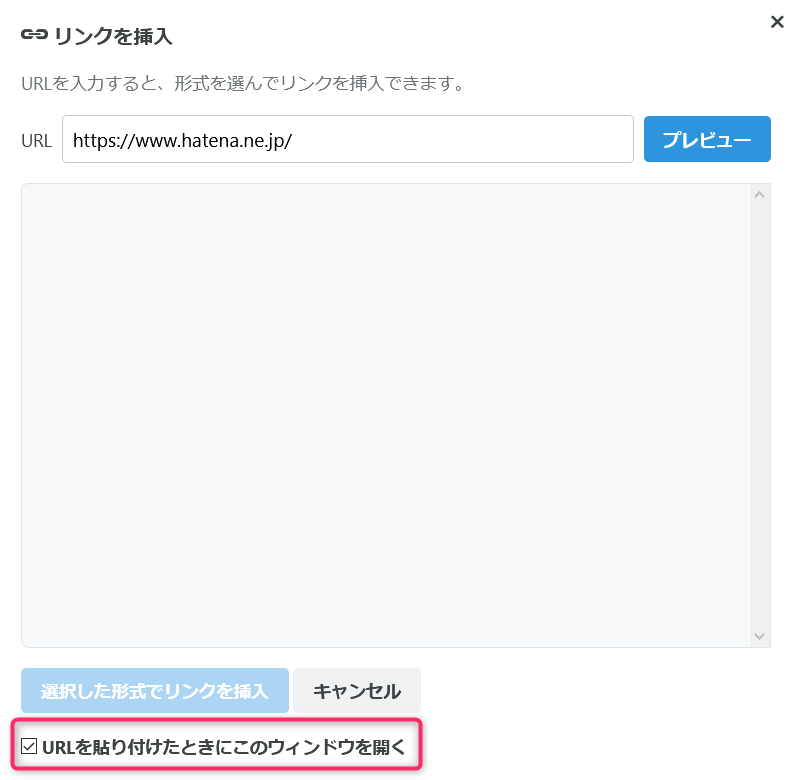The image size is (792, 780).
Task: Click the upper part of the preview scrollbar track
Action: (x=760, y=260)
